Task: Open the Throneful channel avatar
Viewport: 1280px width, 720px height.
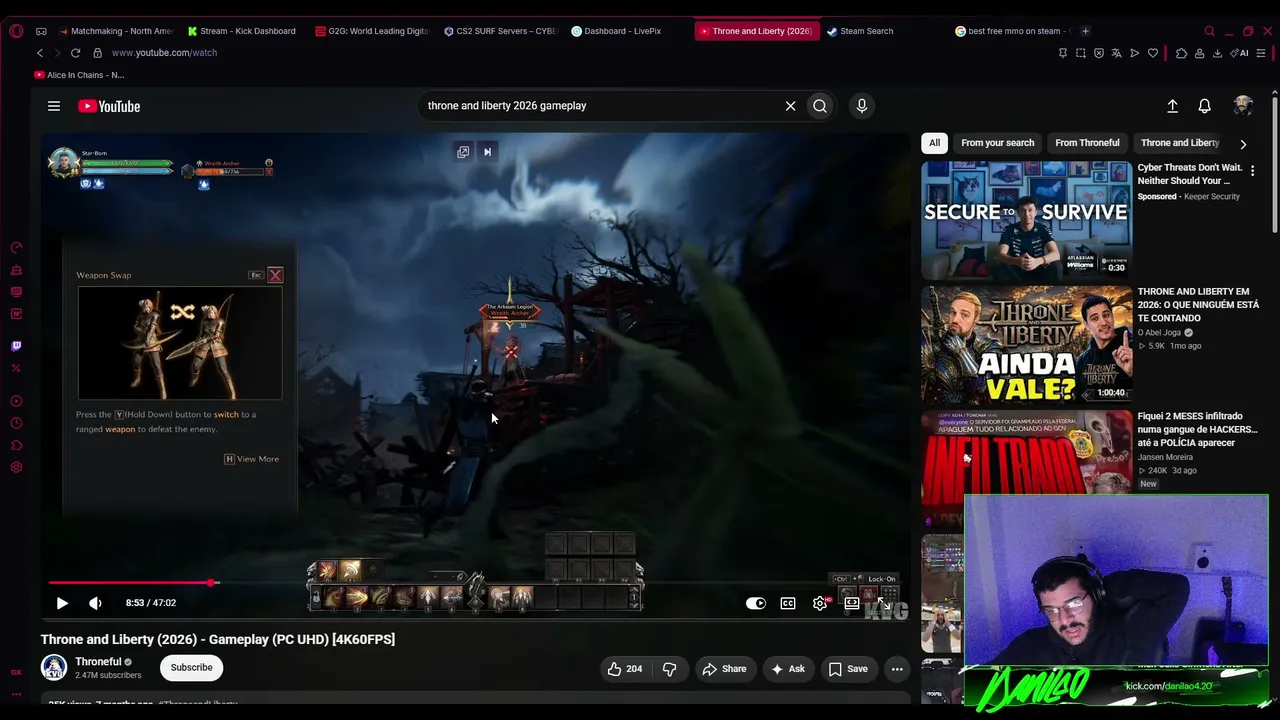Action: [54, 667]
